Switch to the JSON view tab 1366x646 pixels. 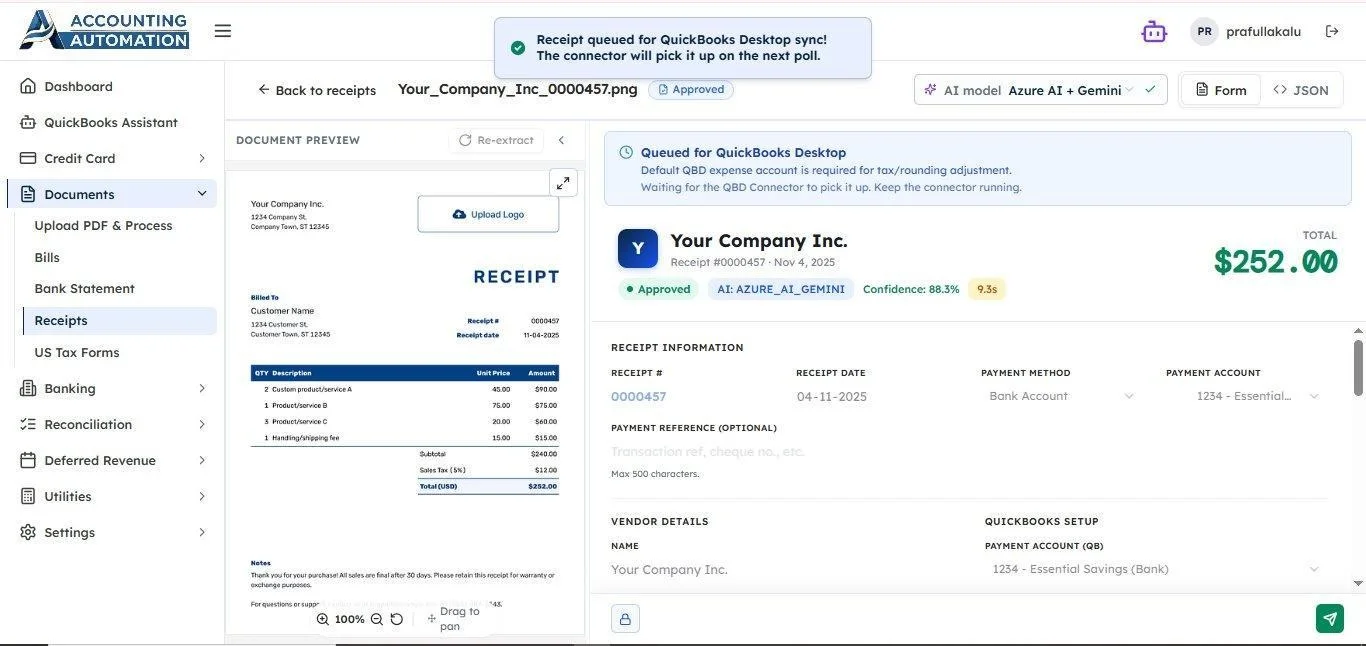pyautogui.click(x=1301, y=90)
